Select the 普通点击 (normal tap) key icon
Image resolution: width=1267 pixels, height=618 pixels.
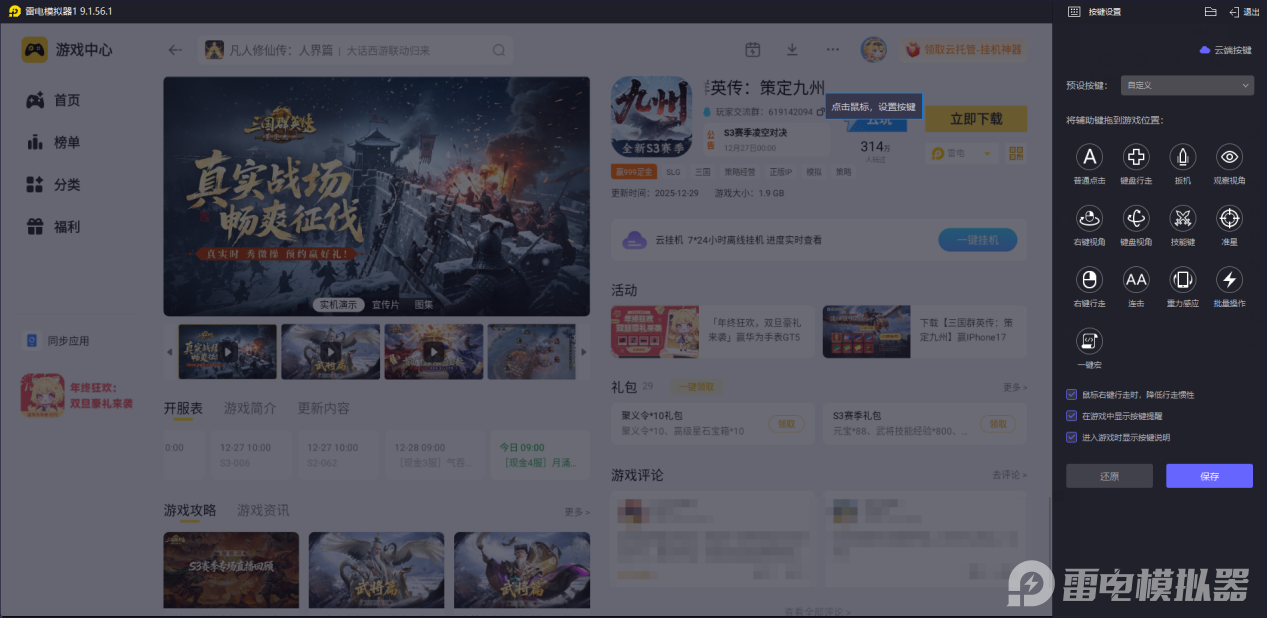pos(1089,157)
